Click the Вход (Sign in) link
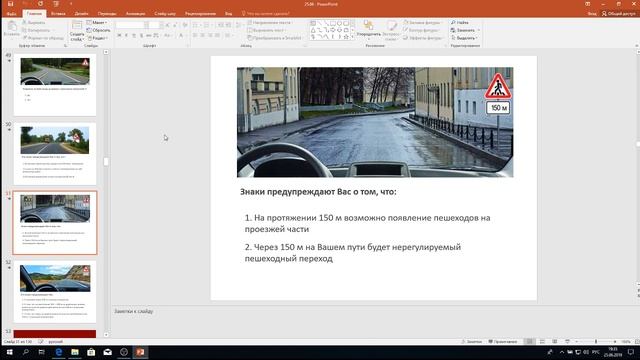This screenshot has width=640, height=360. (592, 13)
